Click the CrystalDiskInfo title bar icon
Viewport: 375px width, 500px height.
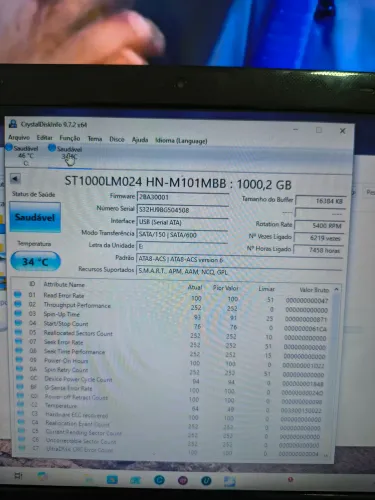13,124
